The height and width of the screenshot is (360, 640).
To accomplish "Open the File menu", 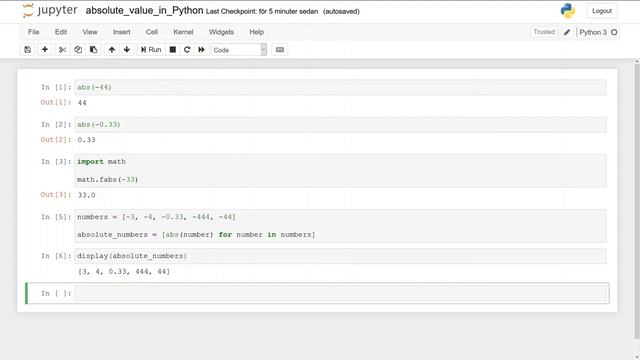I will coord(33,32).
